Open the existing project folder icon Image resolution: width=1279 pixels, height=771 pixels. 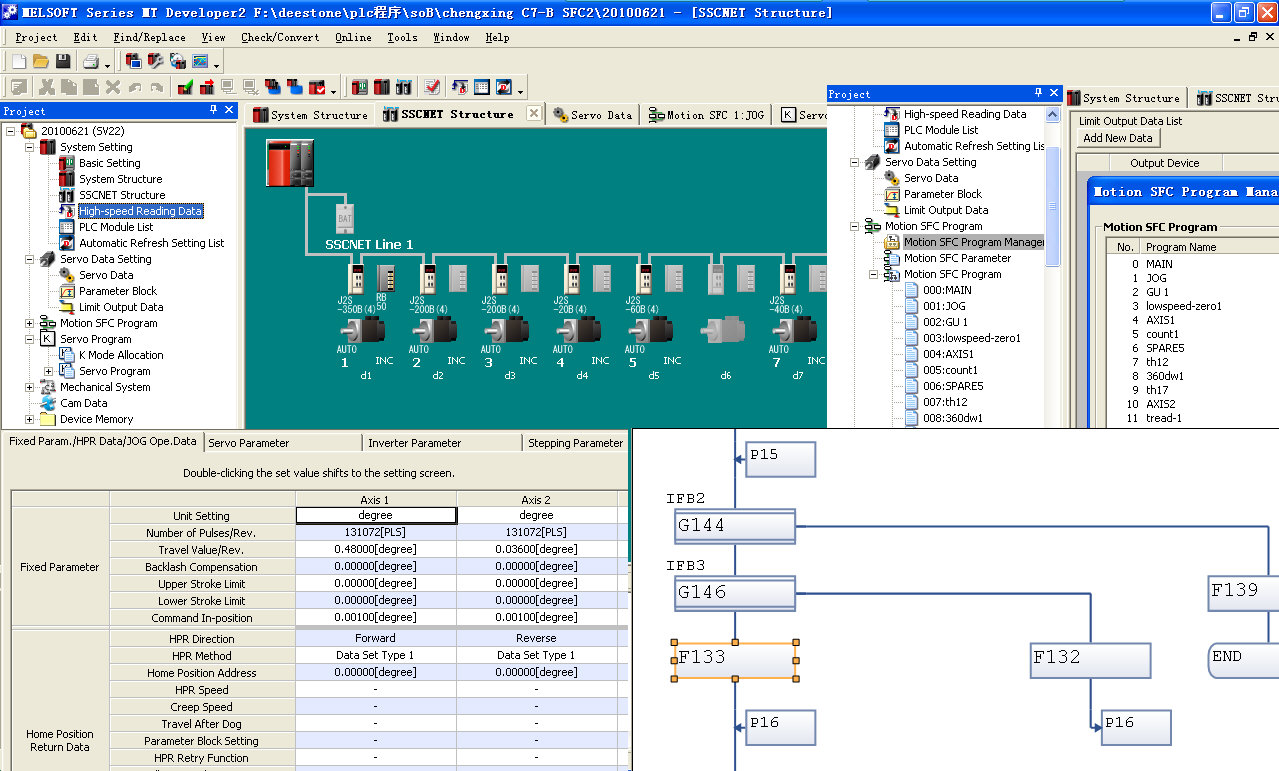(40, 62)
